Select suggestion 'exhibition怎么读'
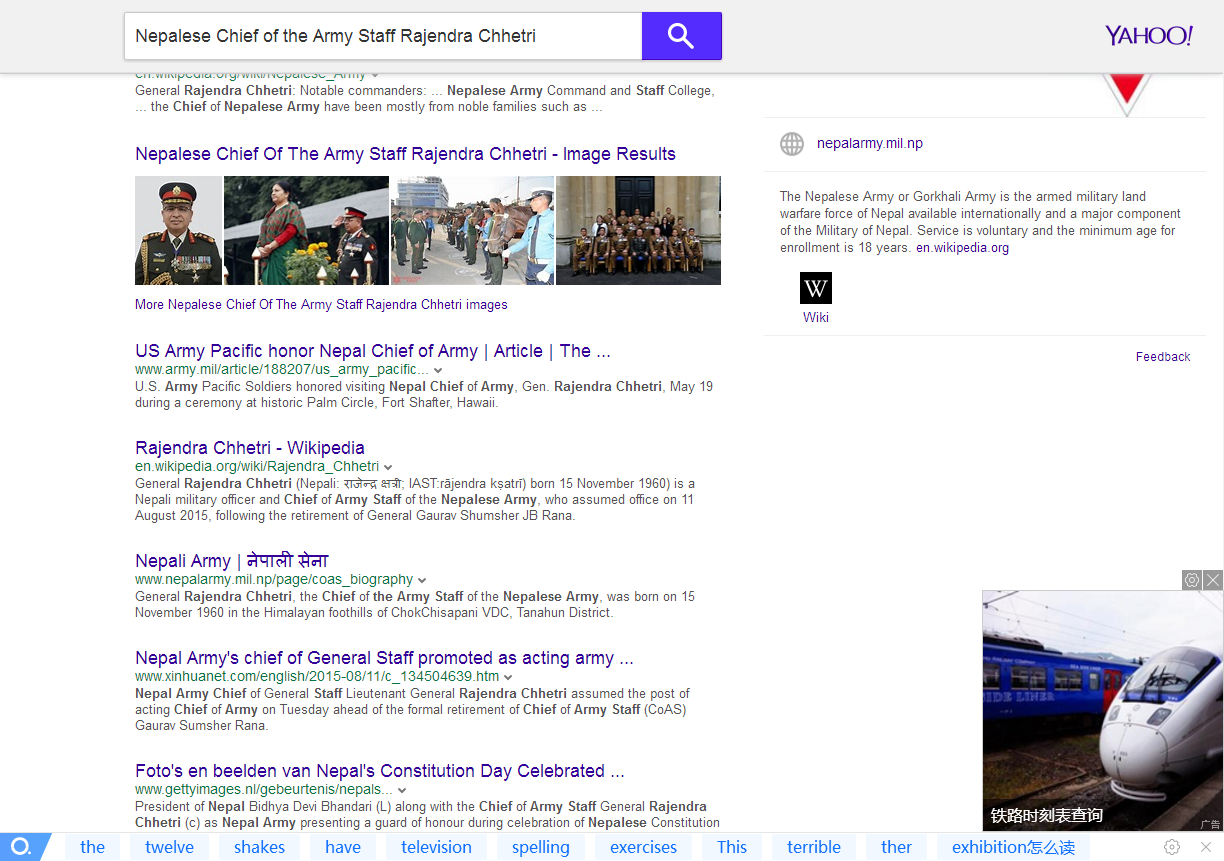 [x=1014, y=847]
